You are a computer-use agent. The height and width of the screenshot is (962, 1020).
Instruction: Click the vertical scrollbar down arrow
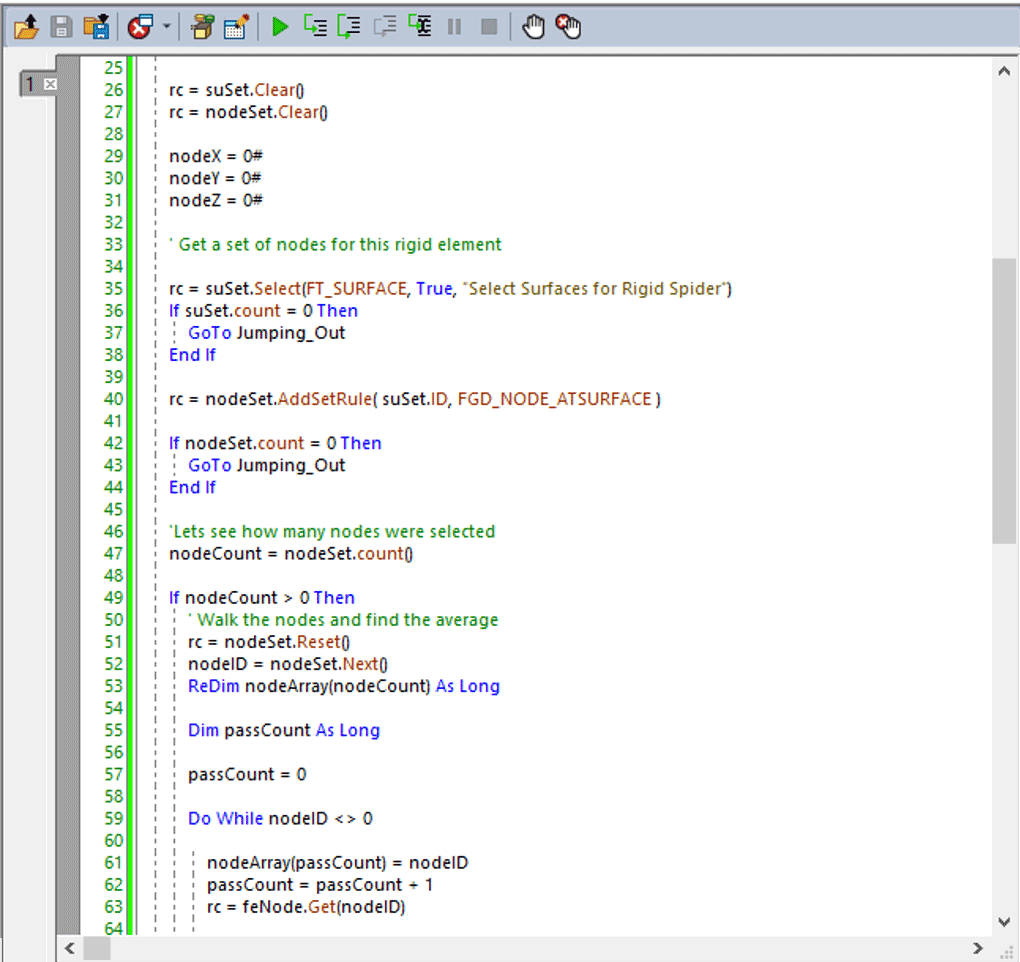pyautogui.click(x=1004, y=922)
